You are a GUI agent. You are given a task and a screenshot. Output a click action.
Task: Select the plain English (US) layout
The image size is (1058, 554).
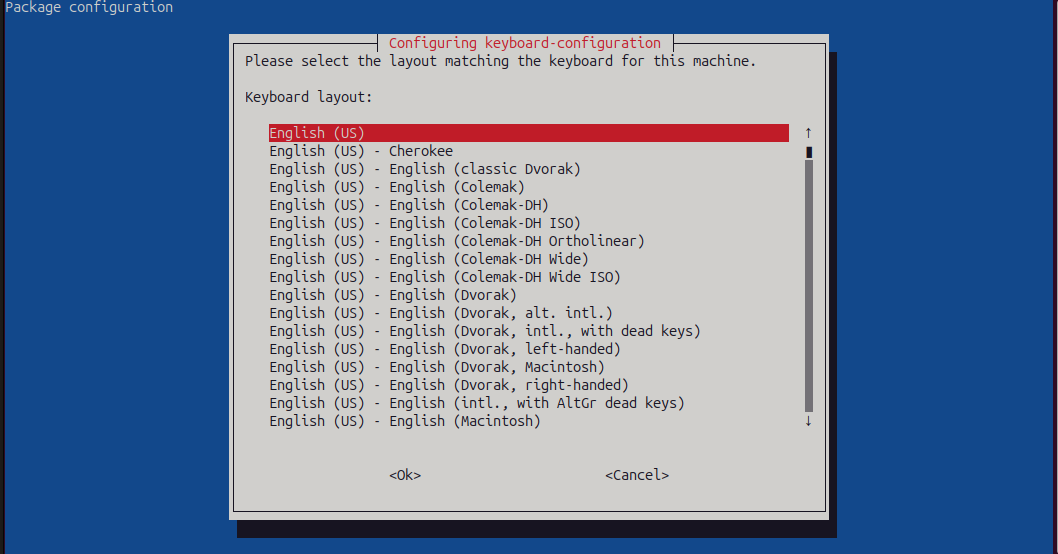[528, 133]
